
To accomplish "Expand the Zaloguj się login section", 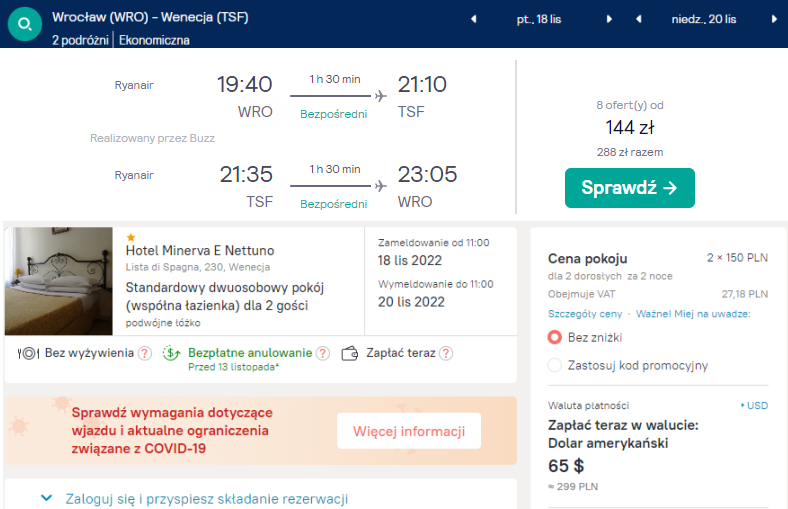I will pos(46,498).
